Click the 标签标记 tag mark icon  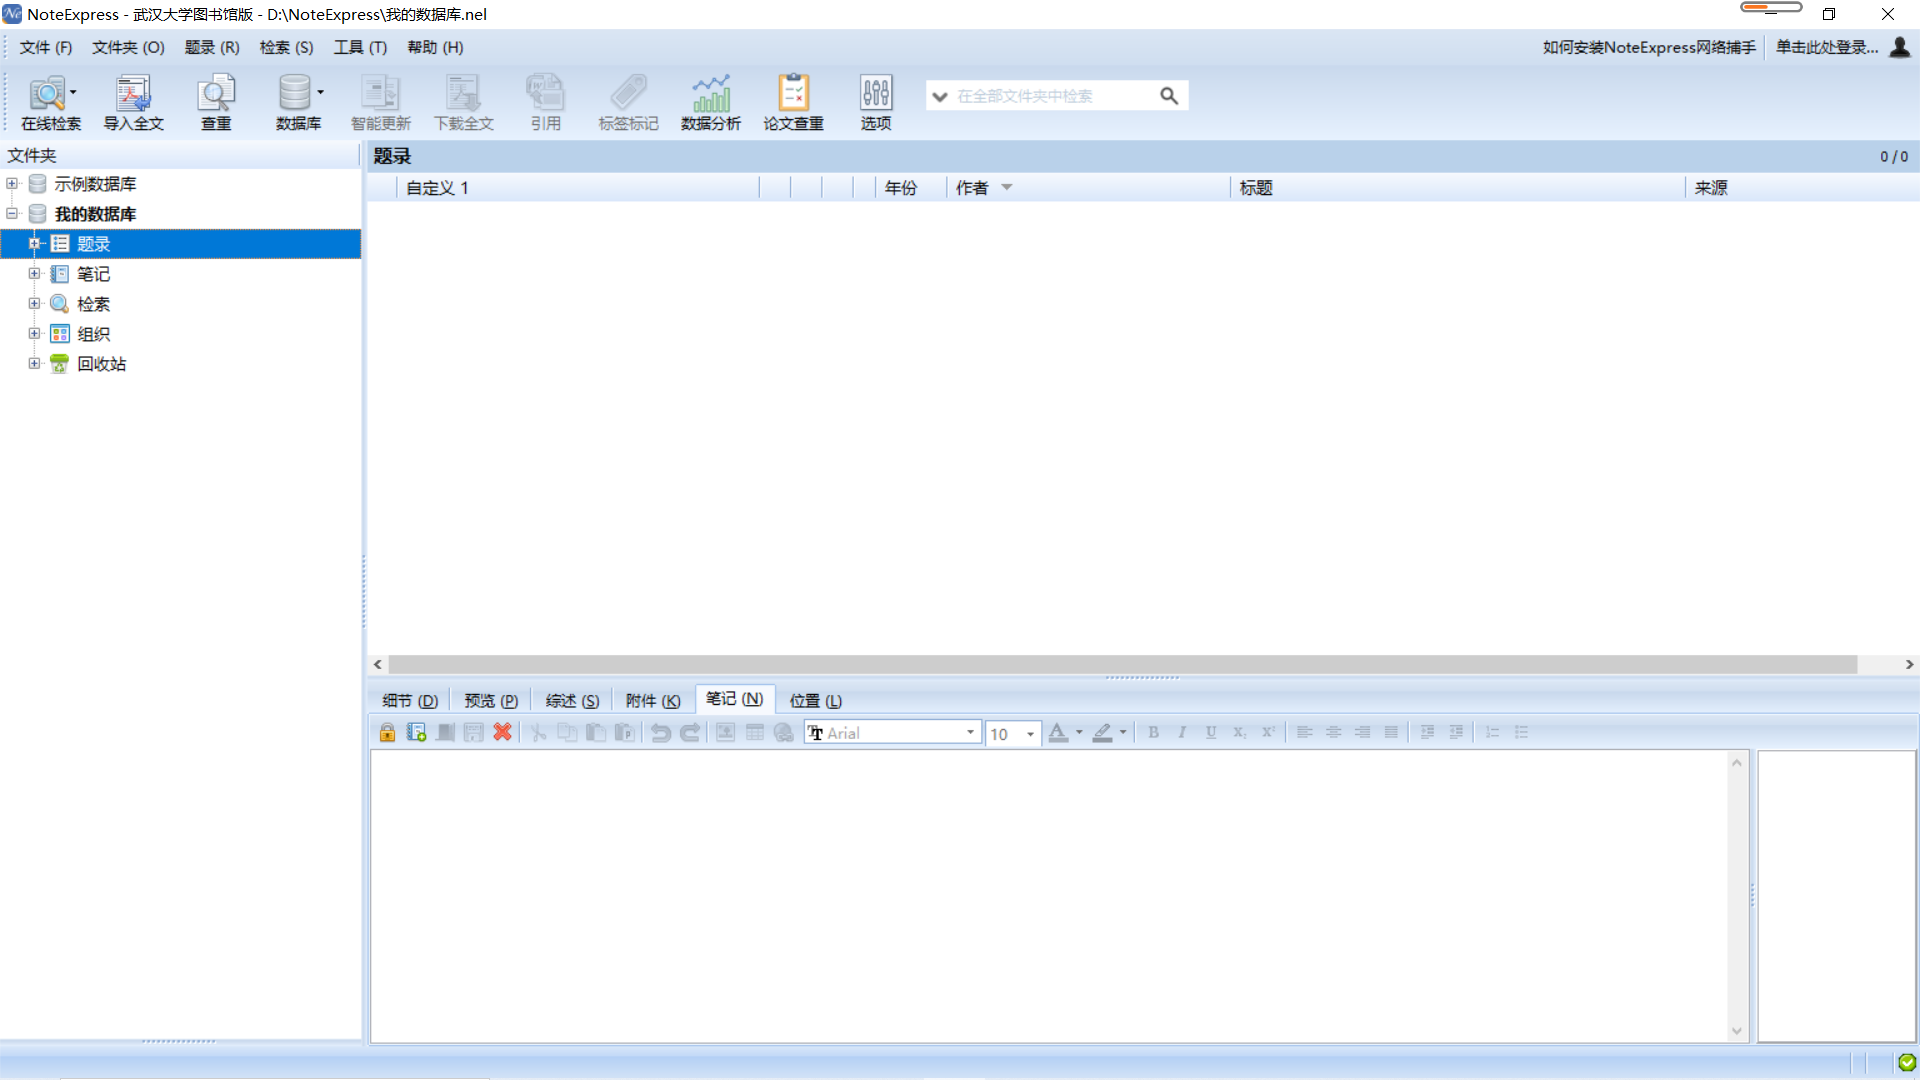(628, 102)
